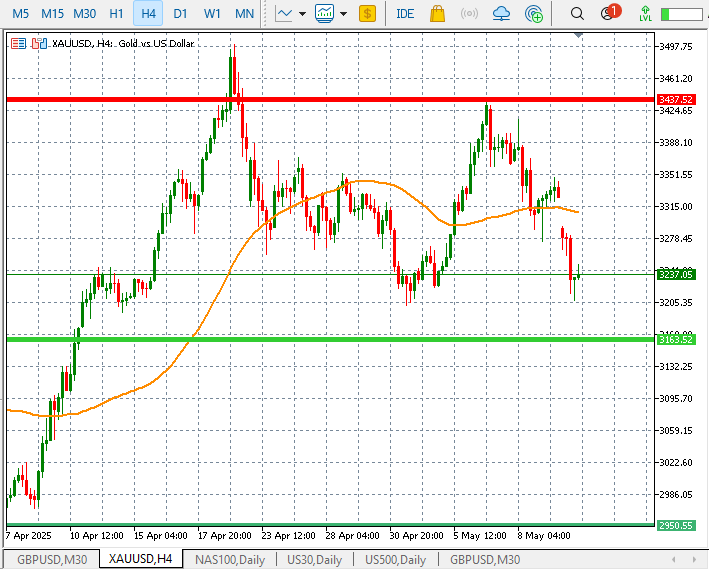Open the VPS cloud icon
Image resolution: width=709 pixels, height=569 pixels.
point(502,14)
